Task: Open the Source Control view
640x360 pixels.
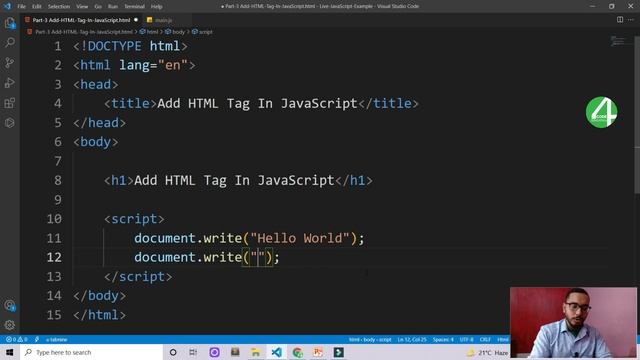Action: [x=10, y=62]
